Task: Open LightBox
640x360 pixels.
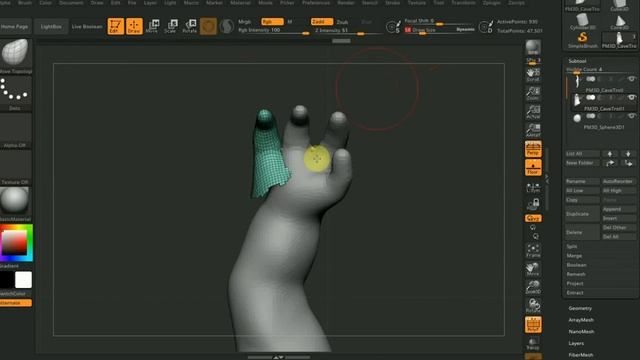Action: coord(51,27)
